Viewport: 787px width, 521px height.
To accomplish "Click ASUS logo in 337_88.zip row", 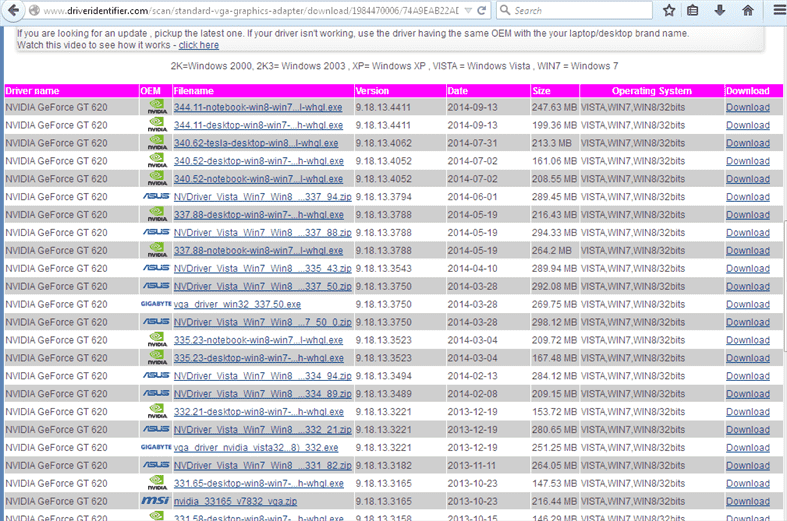I will (156, 232).
